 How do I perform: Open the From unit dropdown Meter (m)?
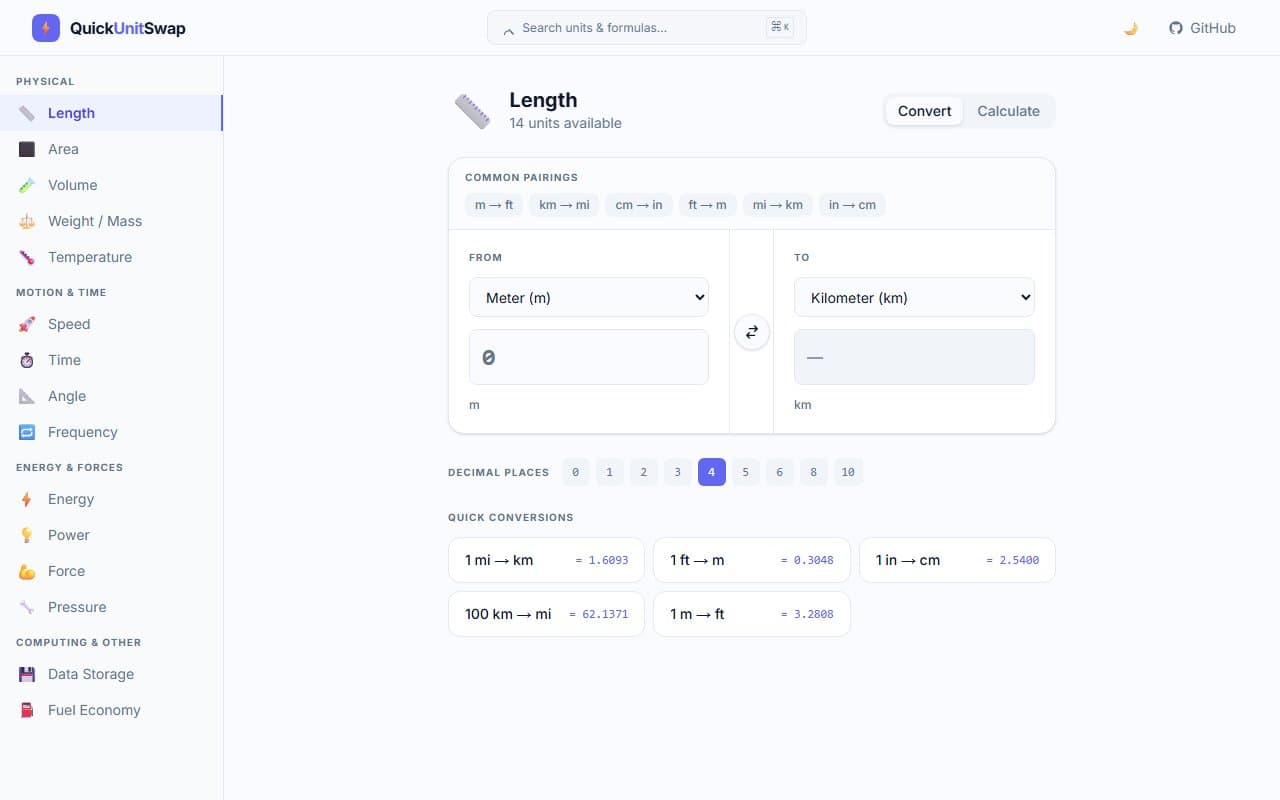tap(589, 297)
